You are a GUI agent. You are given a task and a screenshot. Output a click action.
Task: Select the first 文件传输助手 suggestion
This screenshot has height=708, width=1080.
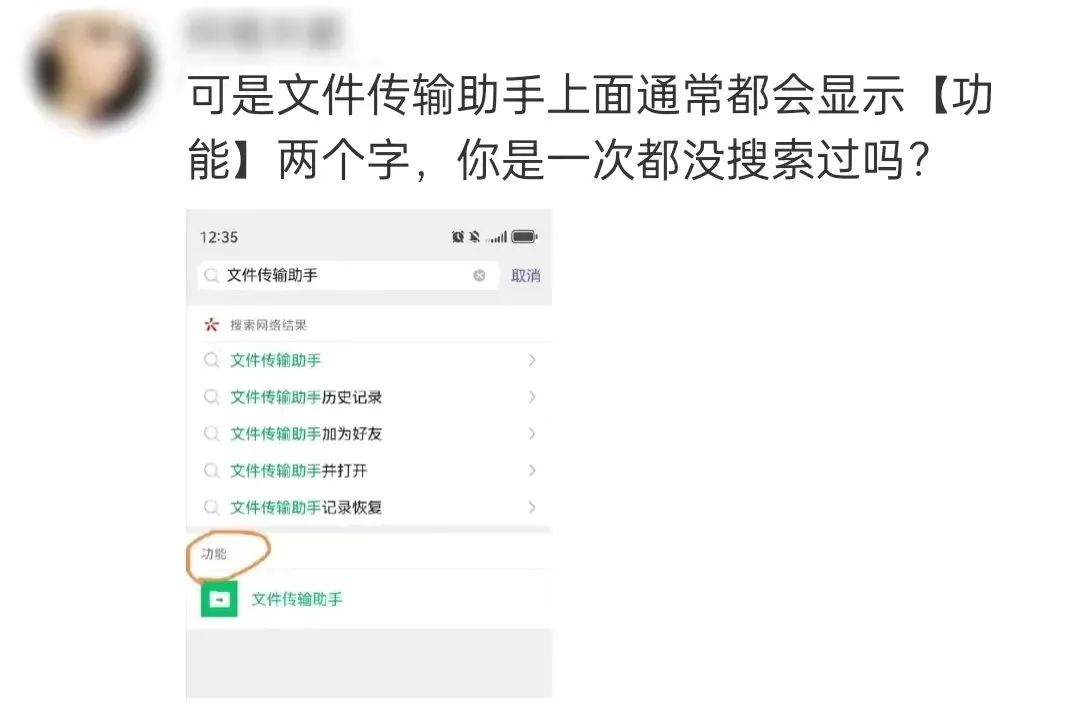pos(369,360)
